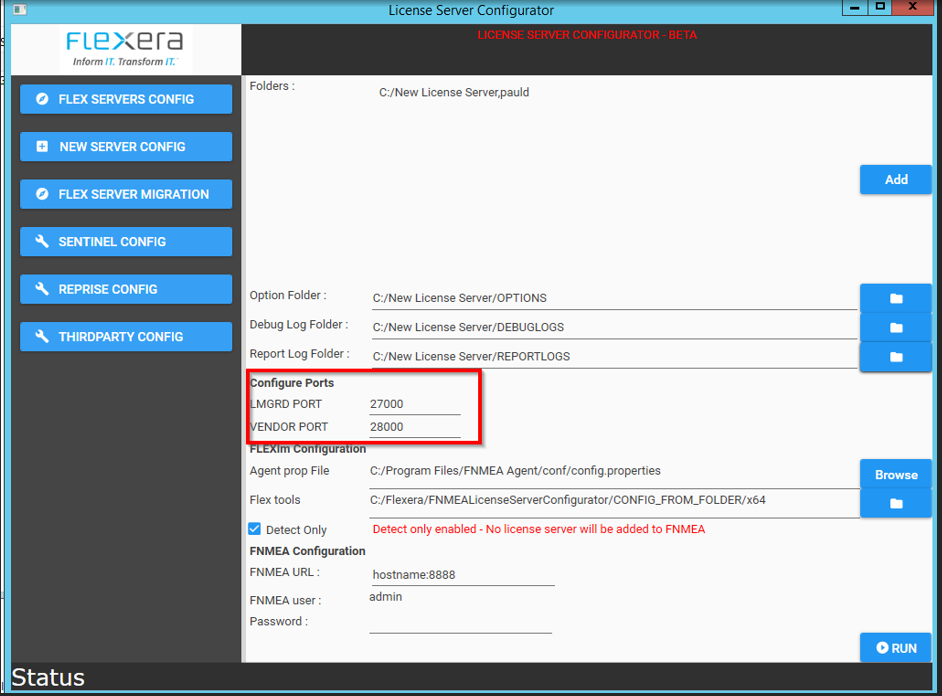Click the Option Folder path field
Image resolution: width=942 pixels, height=696 pixels.
(614, 298)
